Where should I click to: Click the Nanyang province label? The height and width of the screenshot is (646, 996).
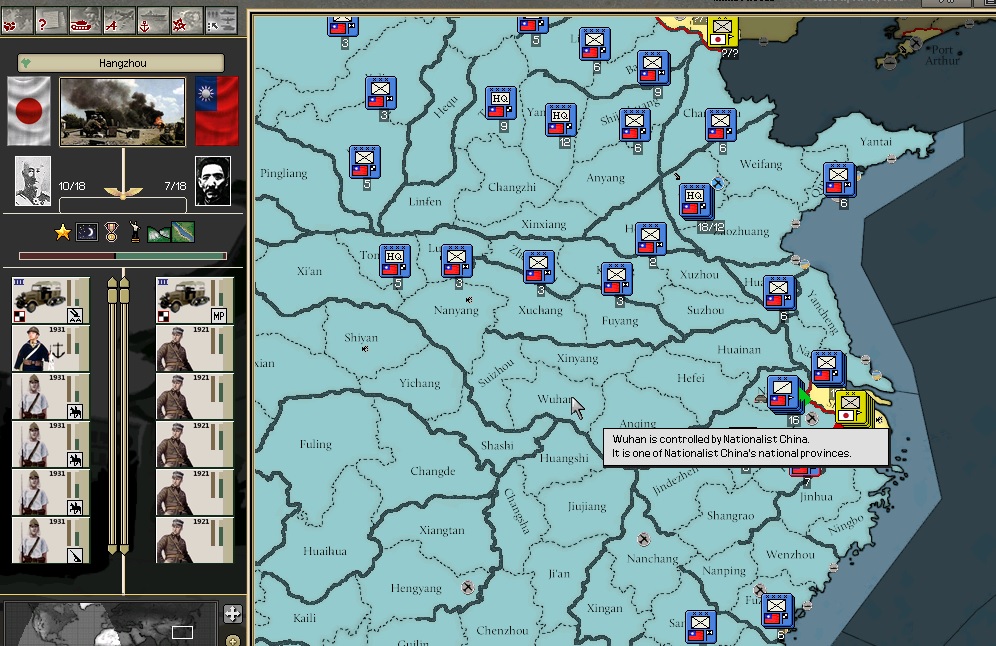pos(456,311)
